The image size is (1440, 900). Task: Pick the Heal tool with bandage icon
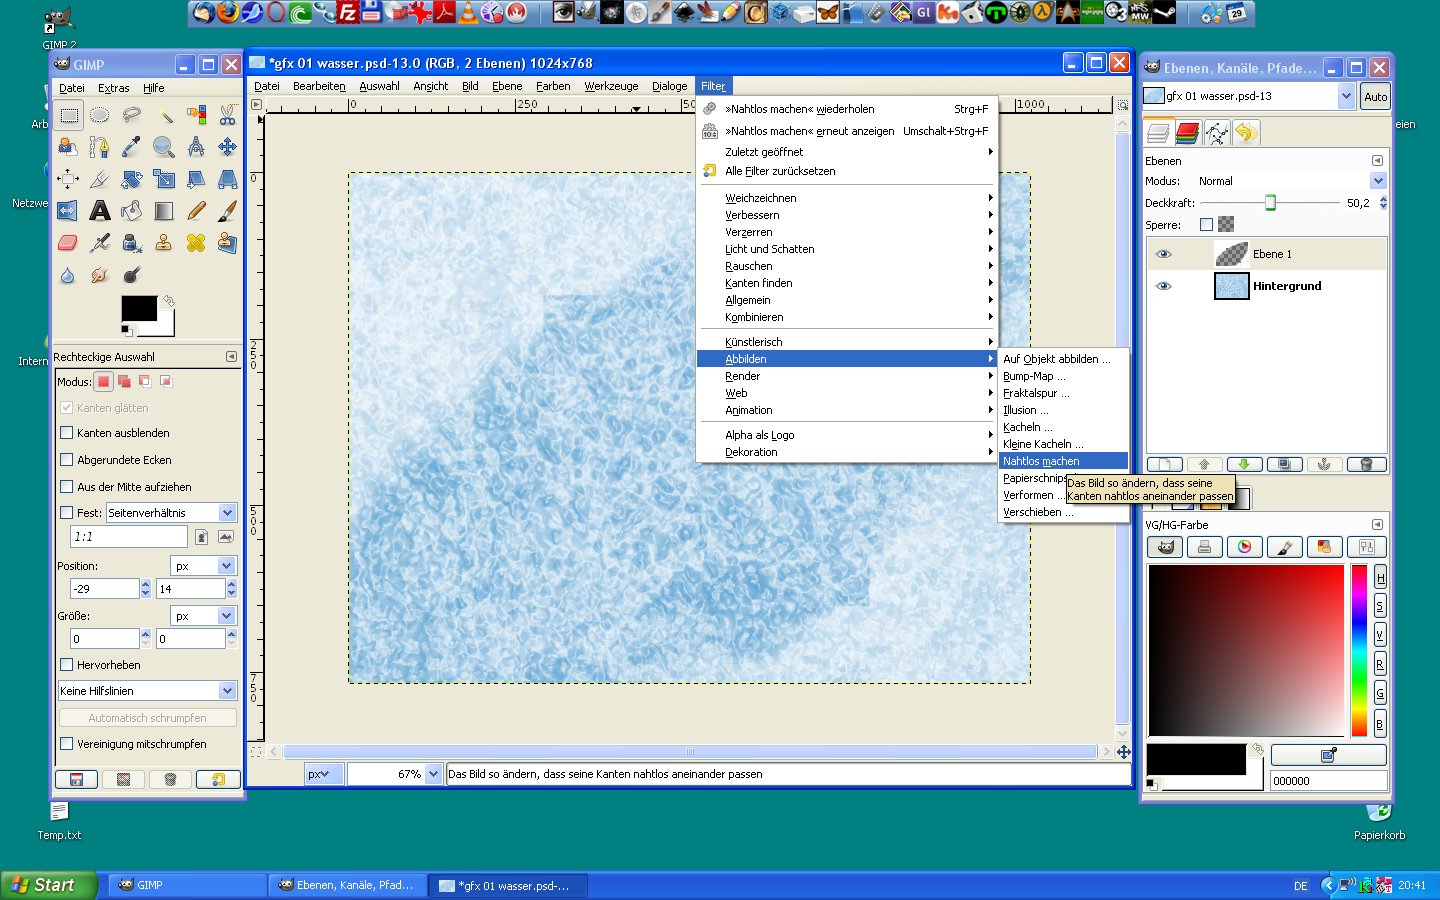196,243
